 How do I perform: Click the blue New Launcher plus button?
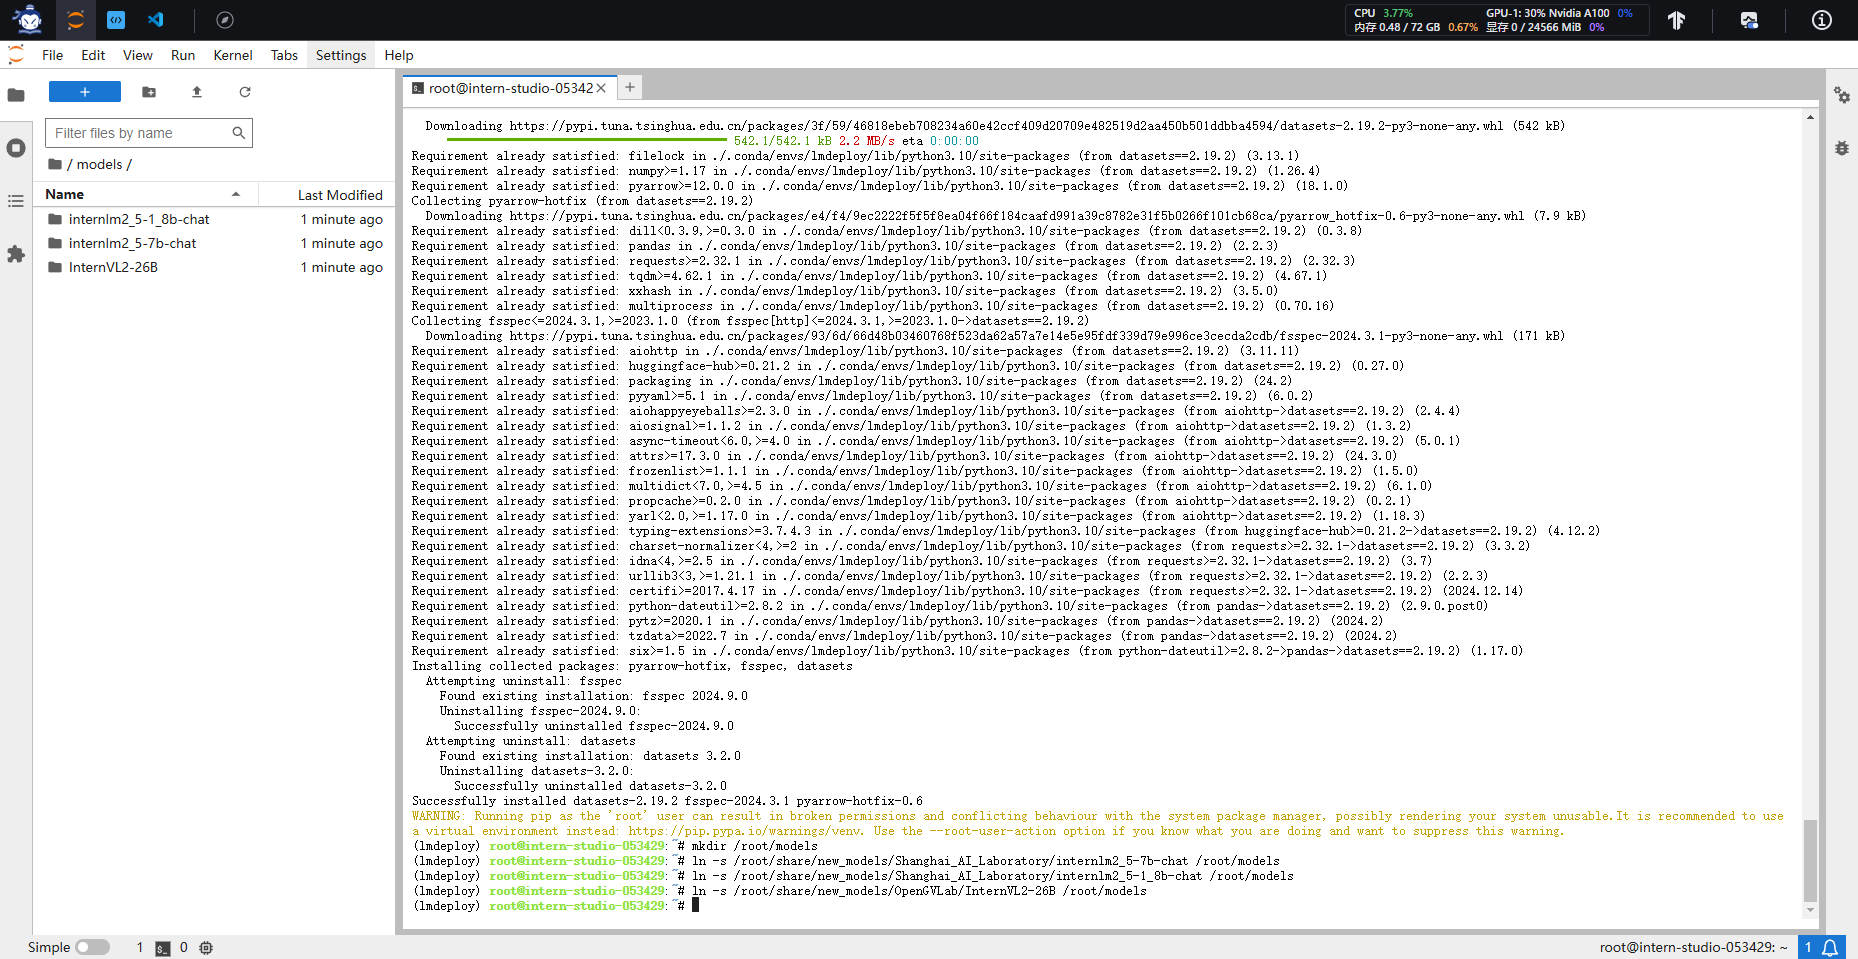click(85, 92)
